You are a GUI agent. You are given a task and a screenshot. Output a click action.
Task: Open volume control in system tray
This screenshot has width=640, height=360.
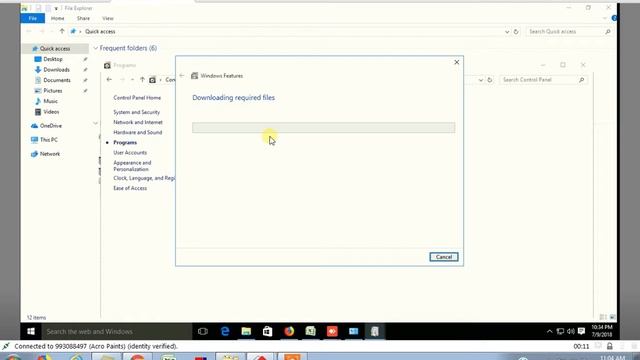point(571,331)
